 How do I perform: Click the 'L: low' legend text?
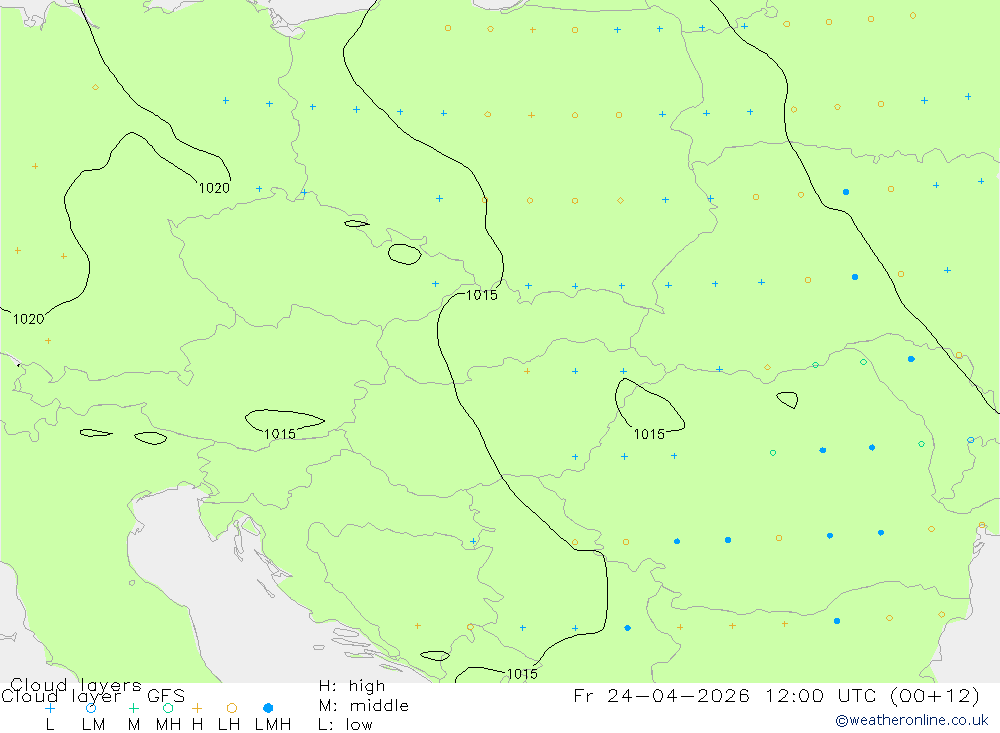(x=345, y=725)
